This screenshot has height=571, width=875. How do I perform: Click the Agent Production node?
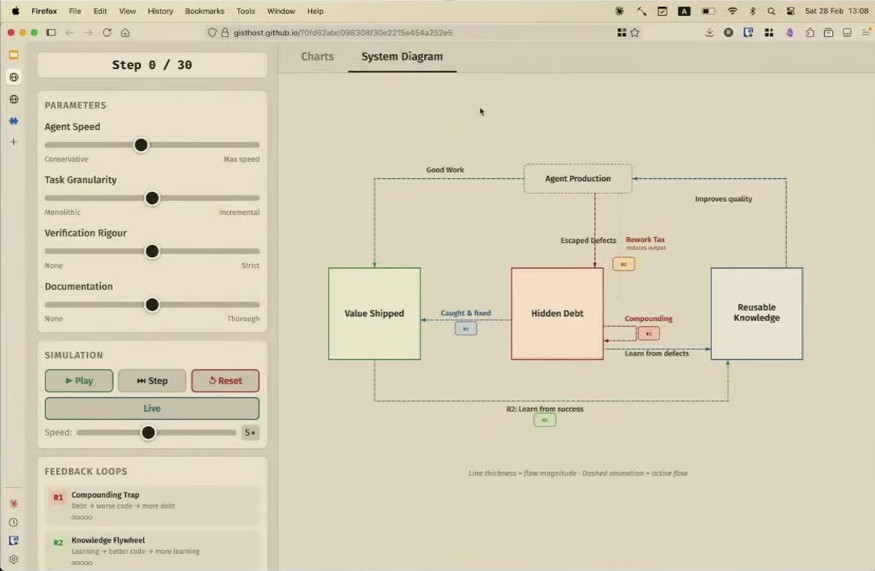[578, 179]
